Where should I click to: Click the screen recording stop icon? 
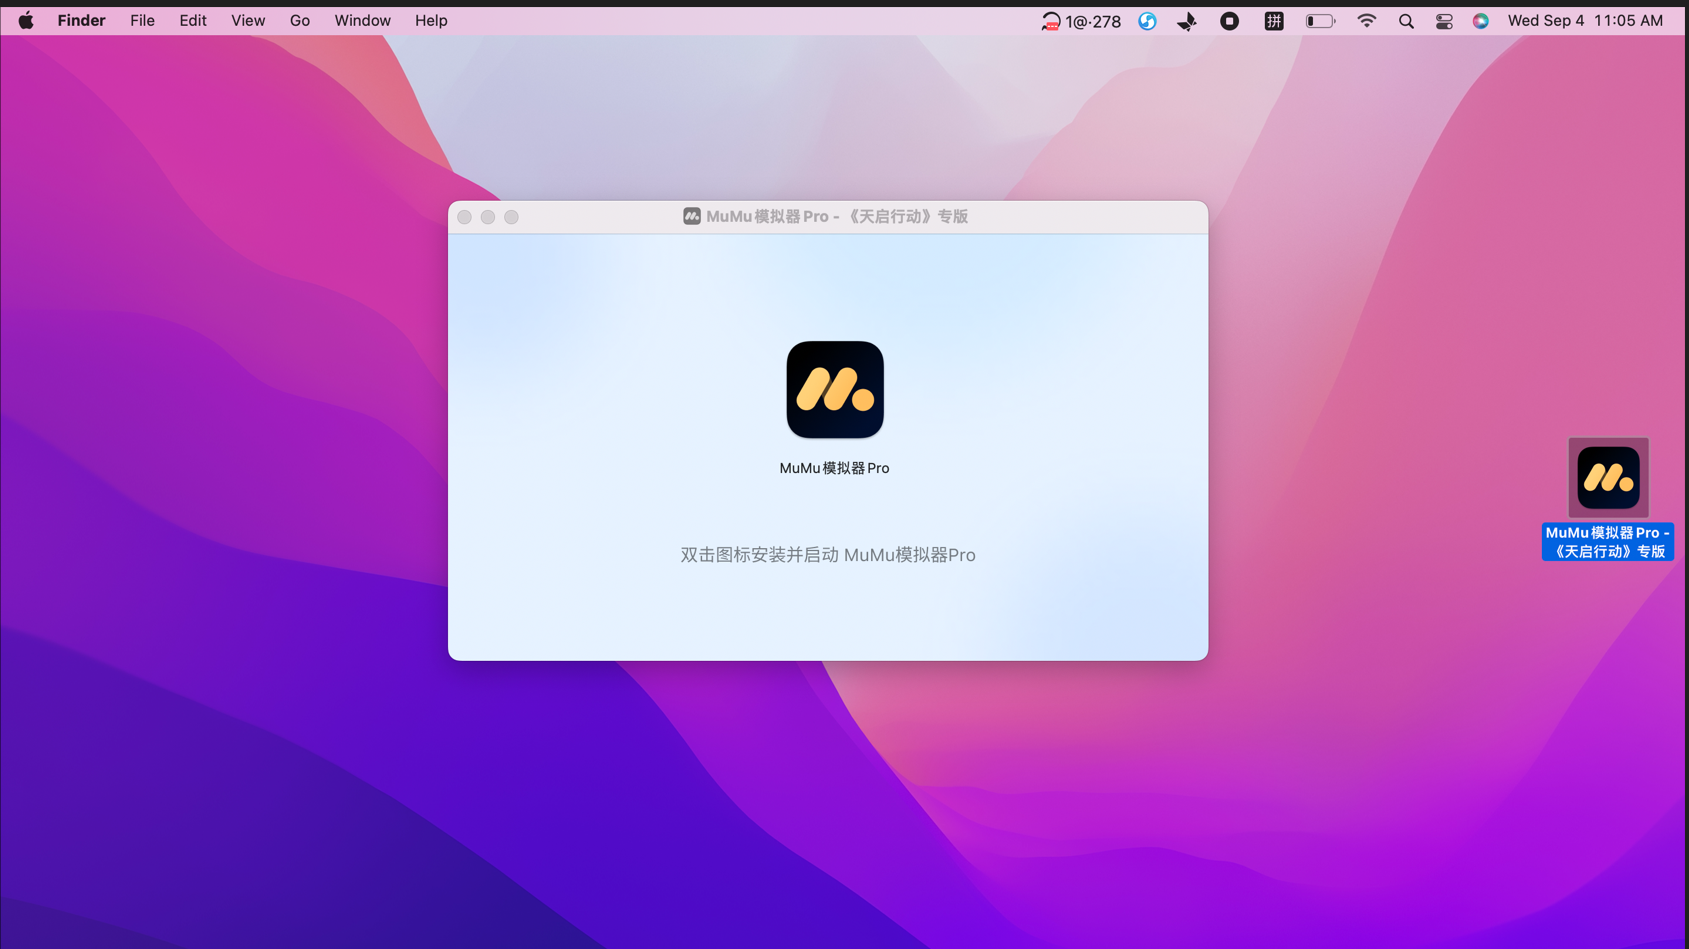point(1230,21)
